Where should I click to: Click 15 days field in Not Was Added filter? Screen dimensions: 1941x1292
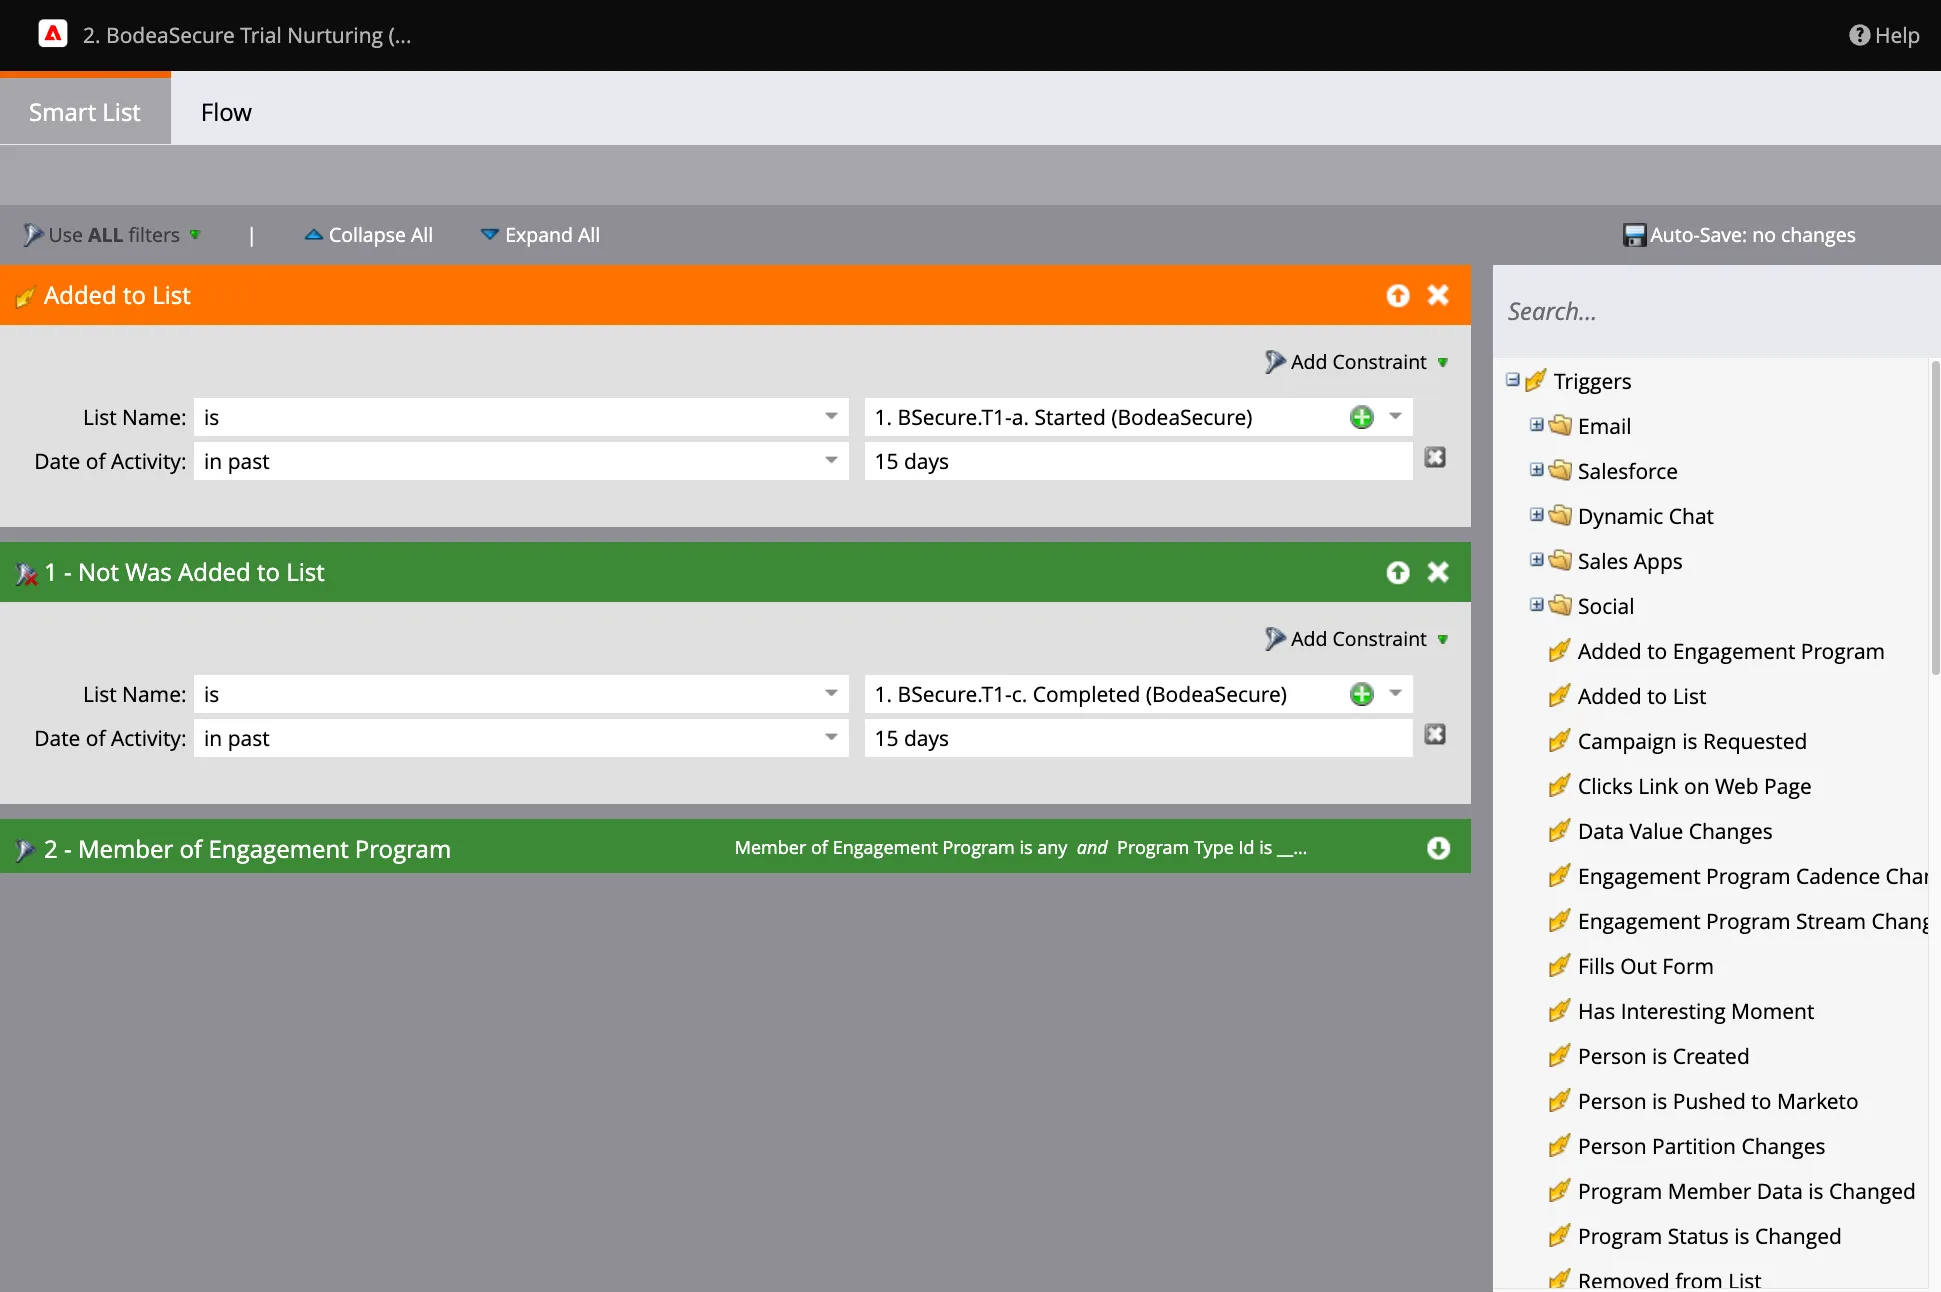[1138, 738]
